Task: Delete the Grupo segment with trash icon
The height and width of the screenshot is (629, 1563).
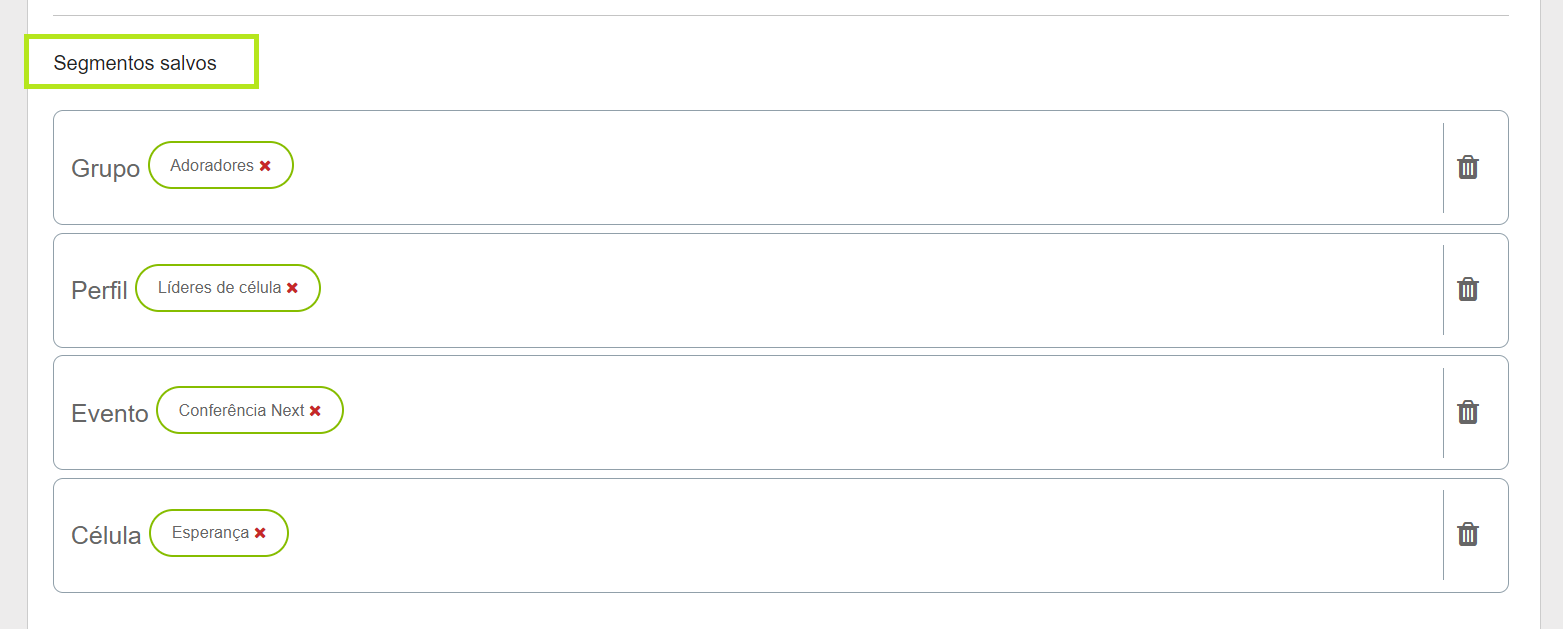Action: (1467, 167)
